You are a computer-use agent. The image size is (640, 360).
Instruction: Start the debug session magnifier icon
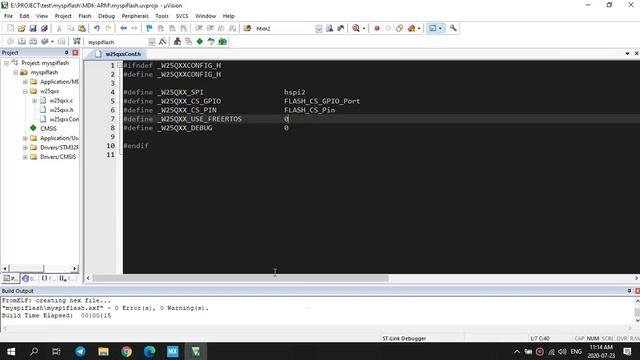[x=356, y=28]
